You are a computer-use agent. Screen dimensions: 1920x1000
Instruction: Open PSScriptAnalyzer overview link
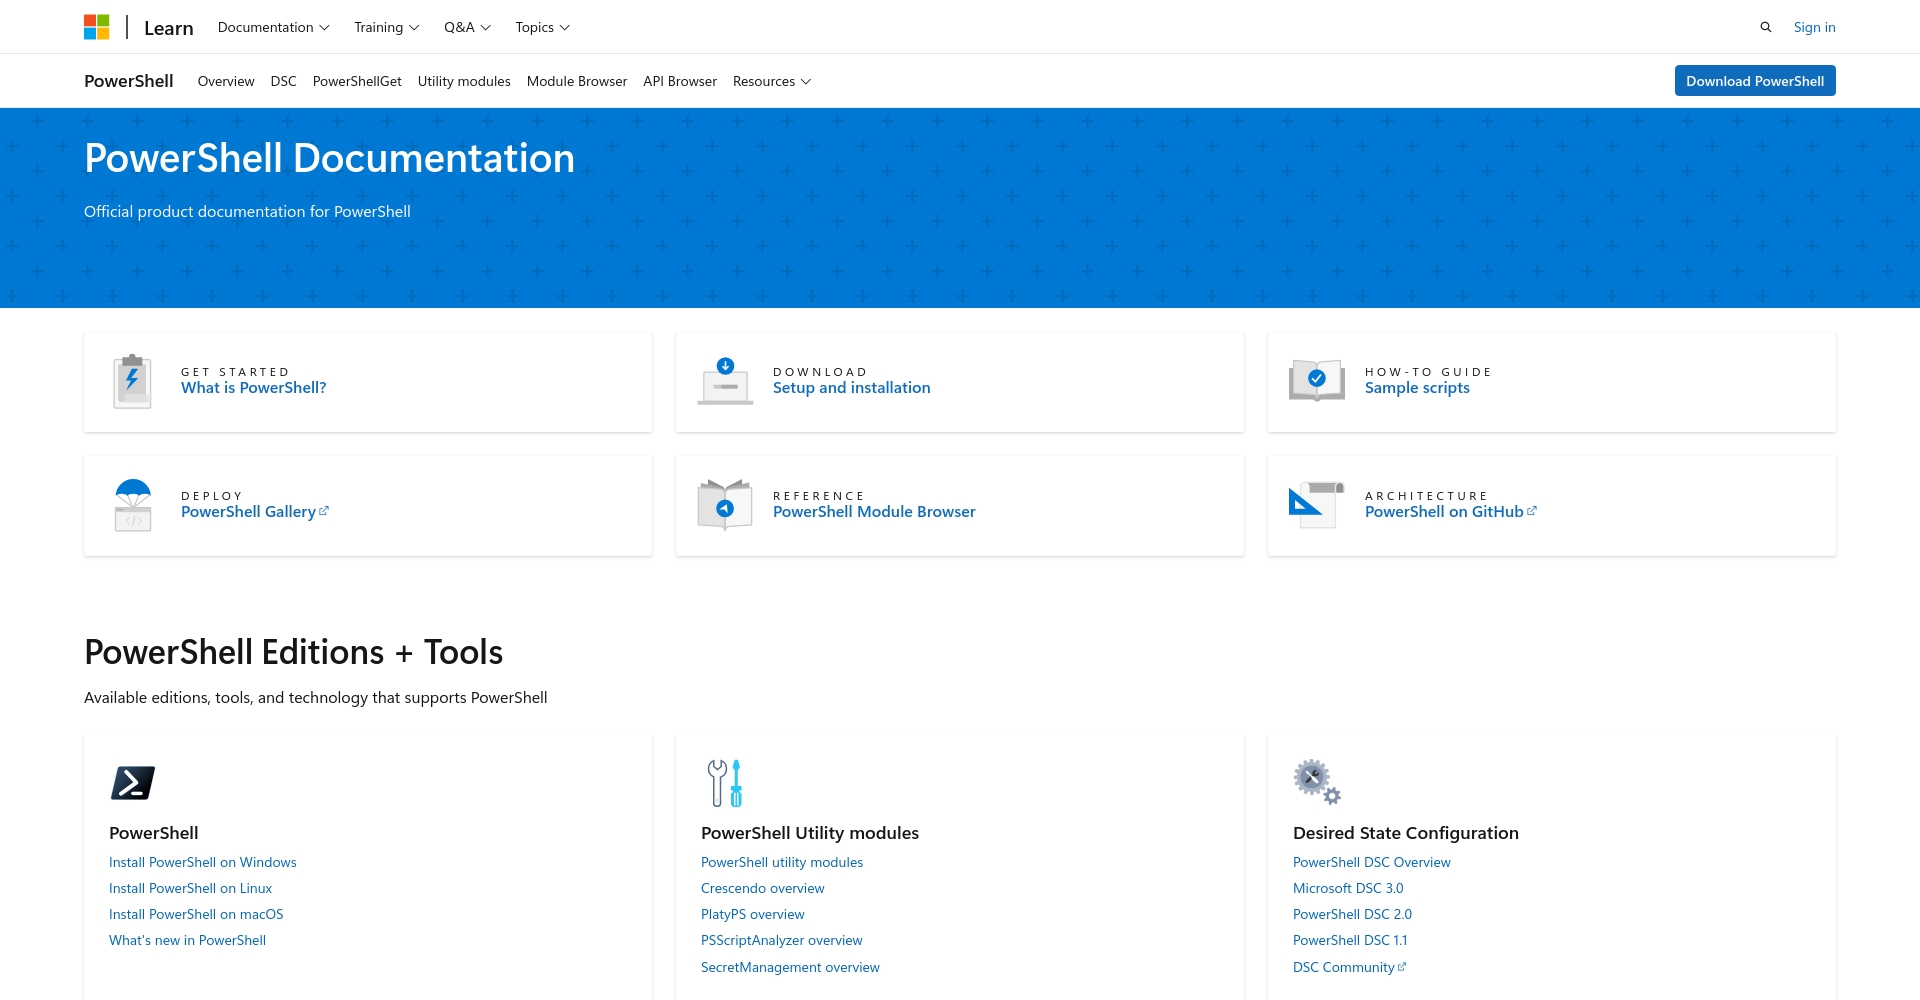[782, 940]
